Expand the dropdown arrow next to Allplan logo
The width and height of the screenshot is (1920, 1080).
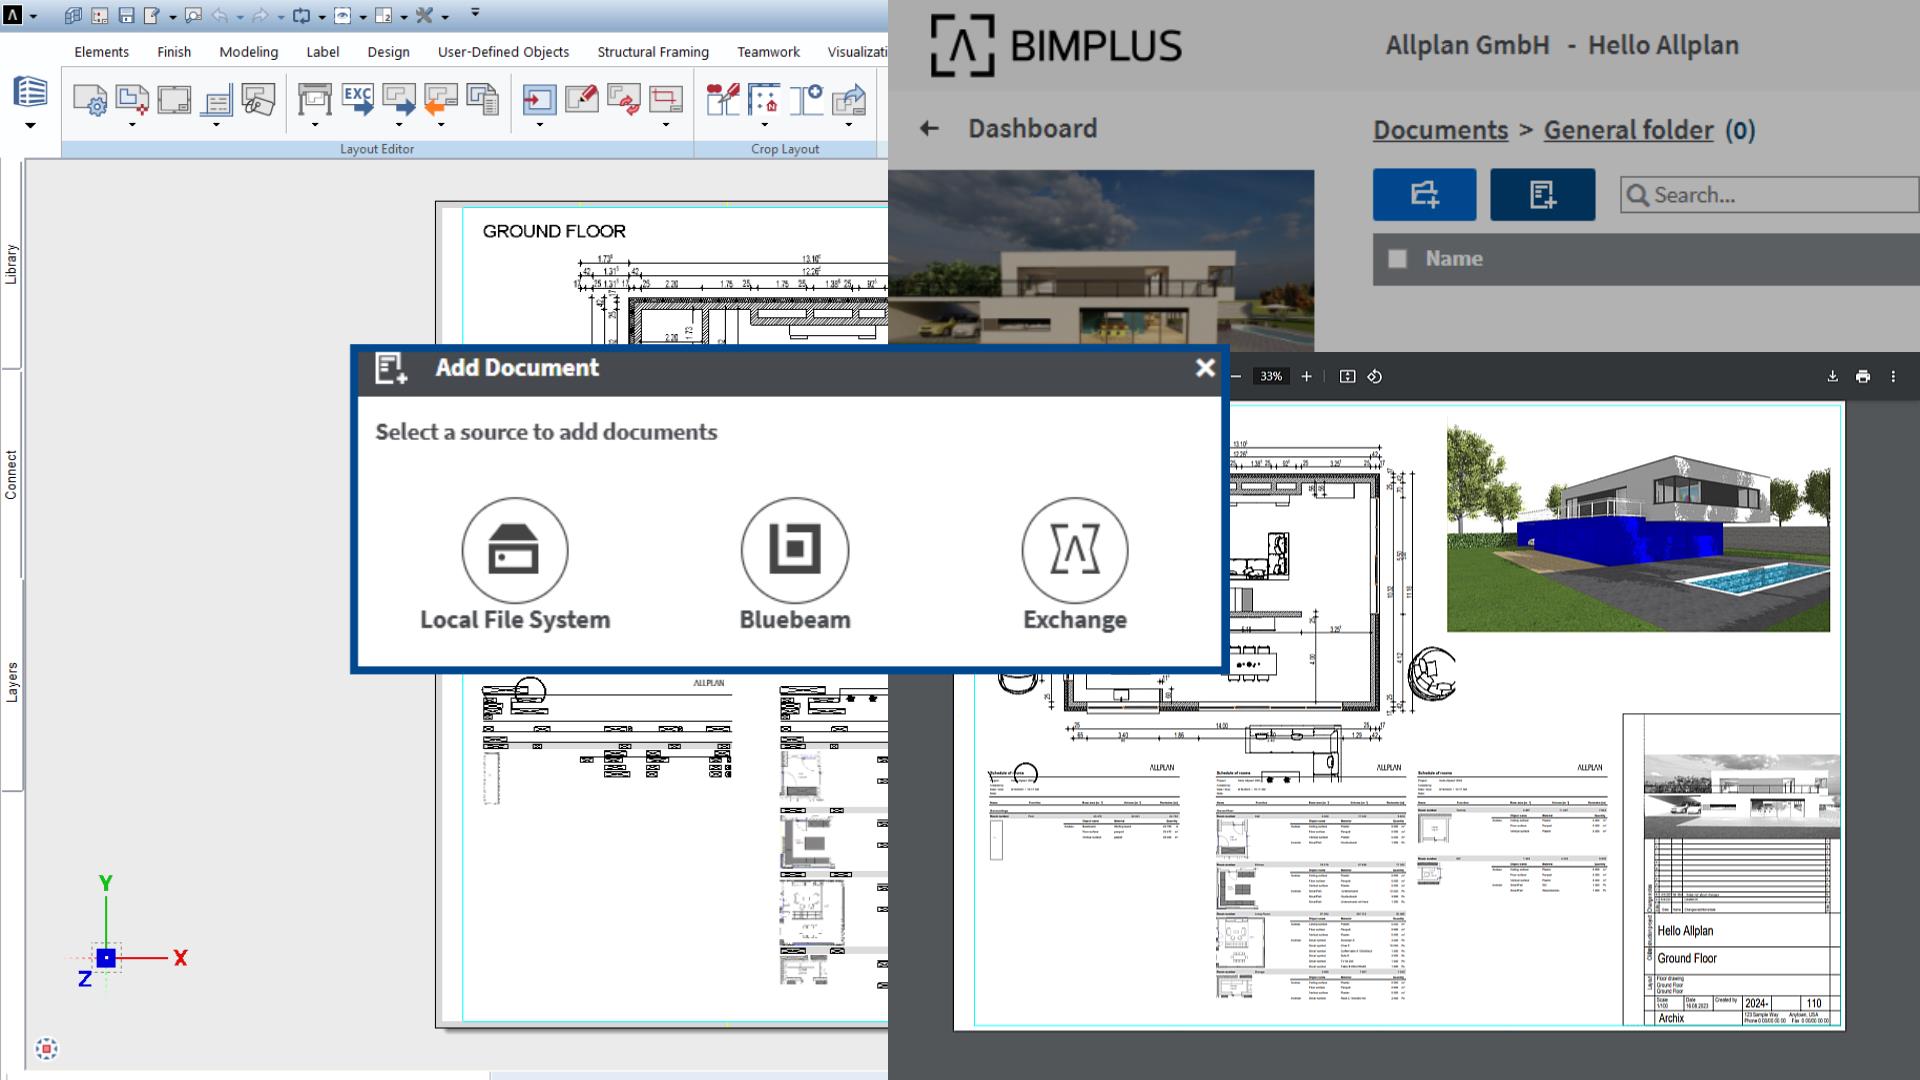click(33, 16)
